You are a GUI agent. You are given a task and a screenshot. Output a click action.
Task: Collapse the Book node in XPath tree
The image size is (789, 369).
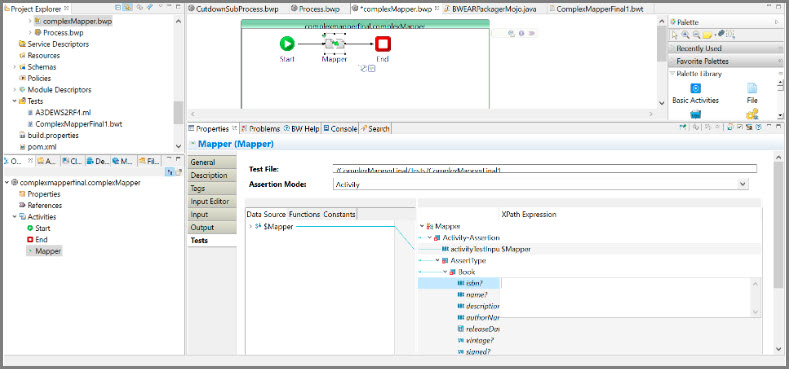pos(445,272)
